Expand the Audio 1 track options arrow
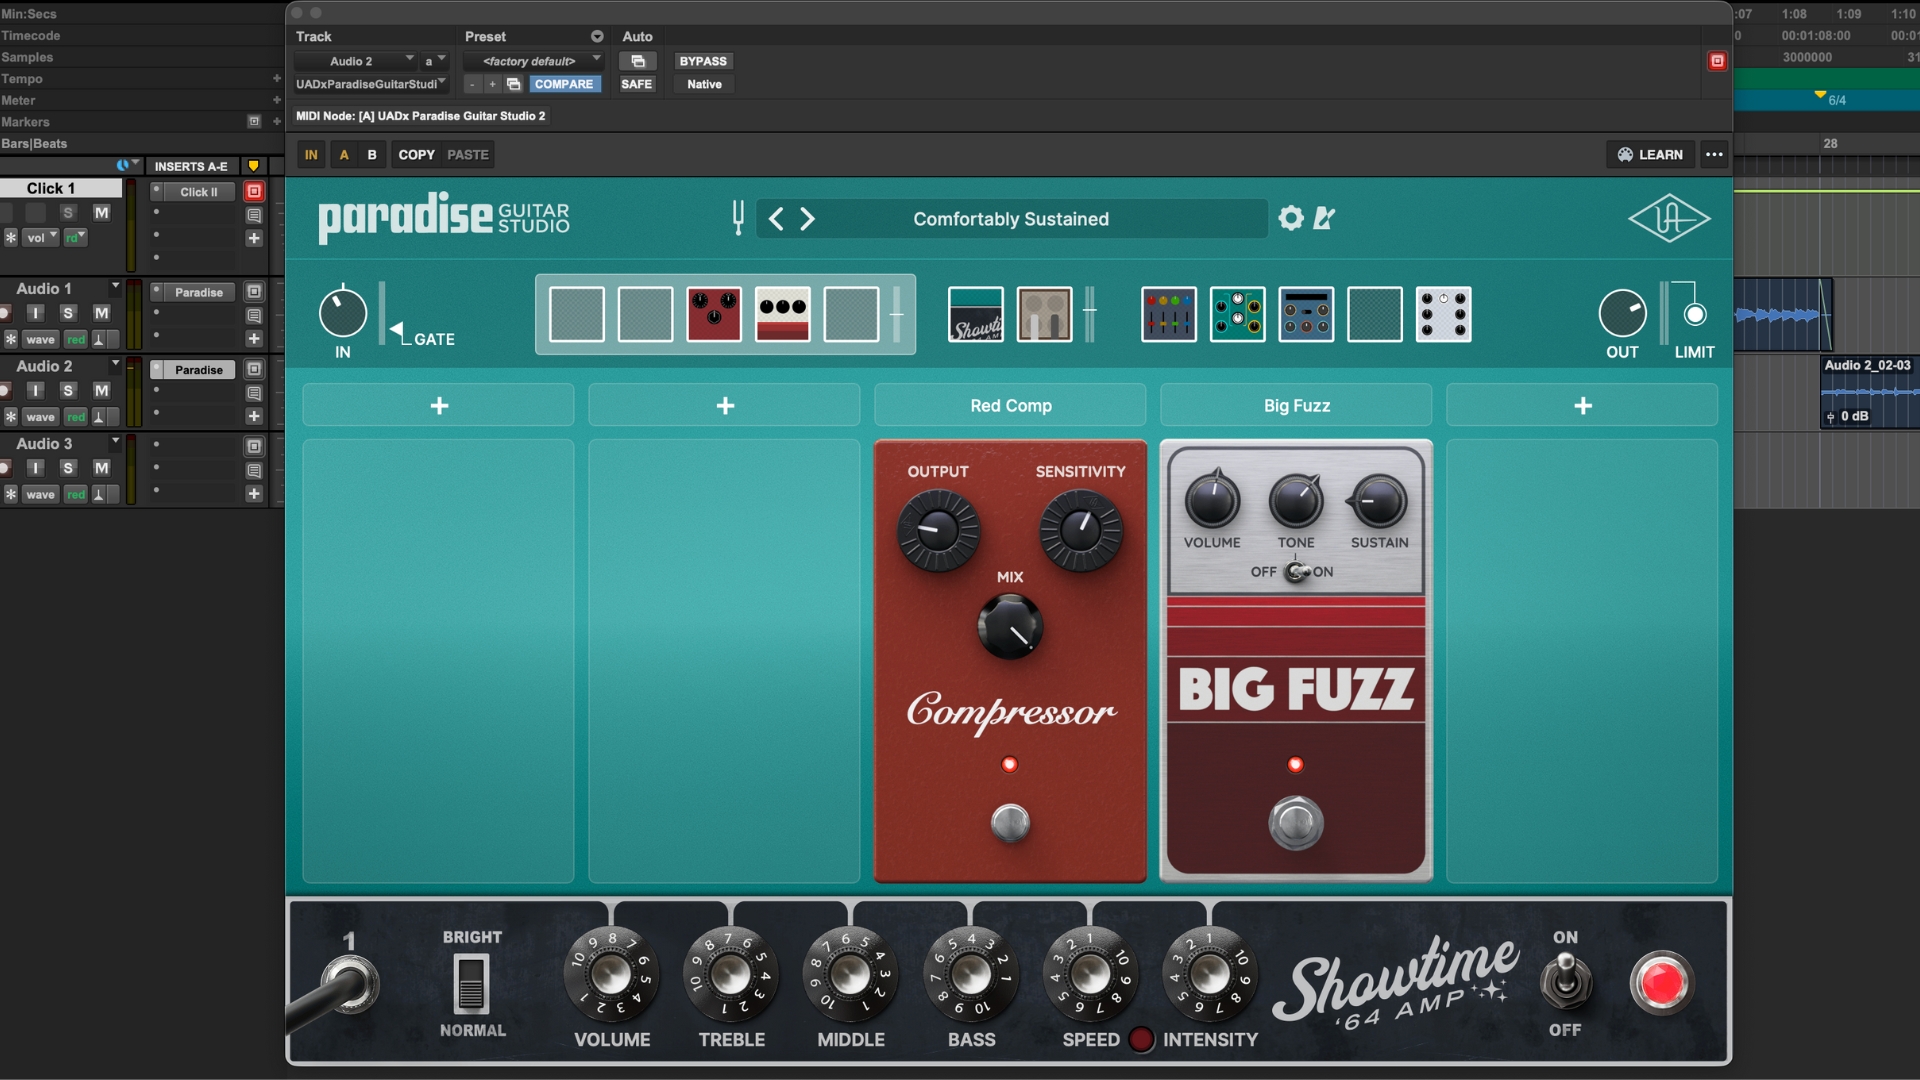1920x1080 pixels. pyautogui.click(x=115, y=284)
